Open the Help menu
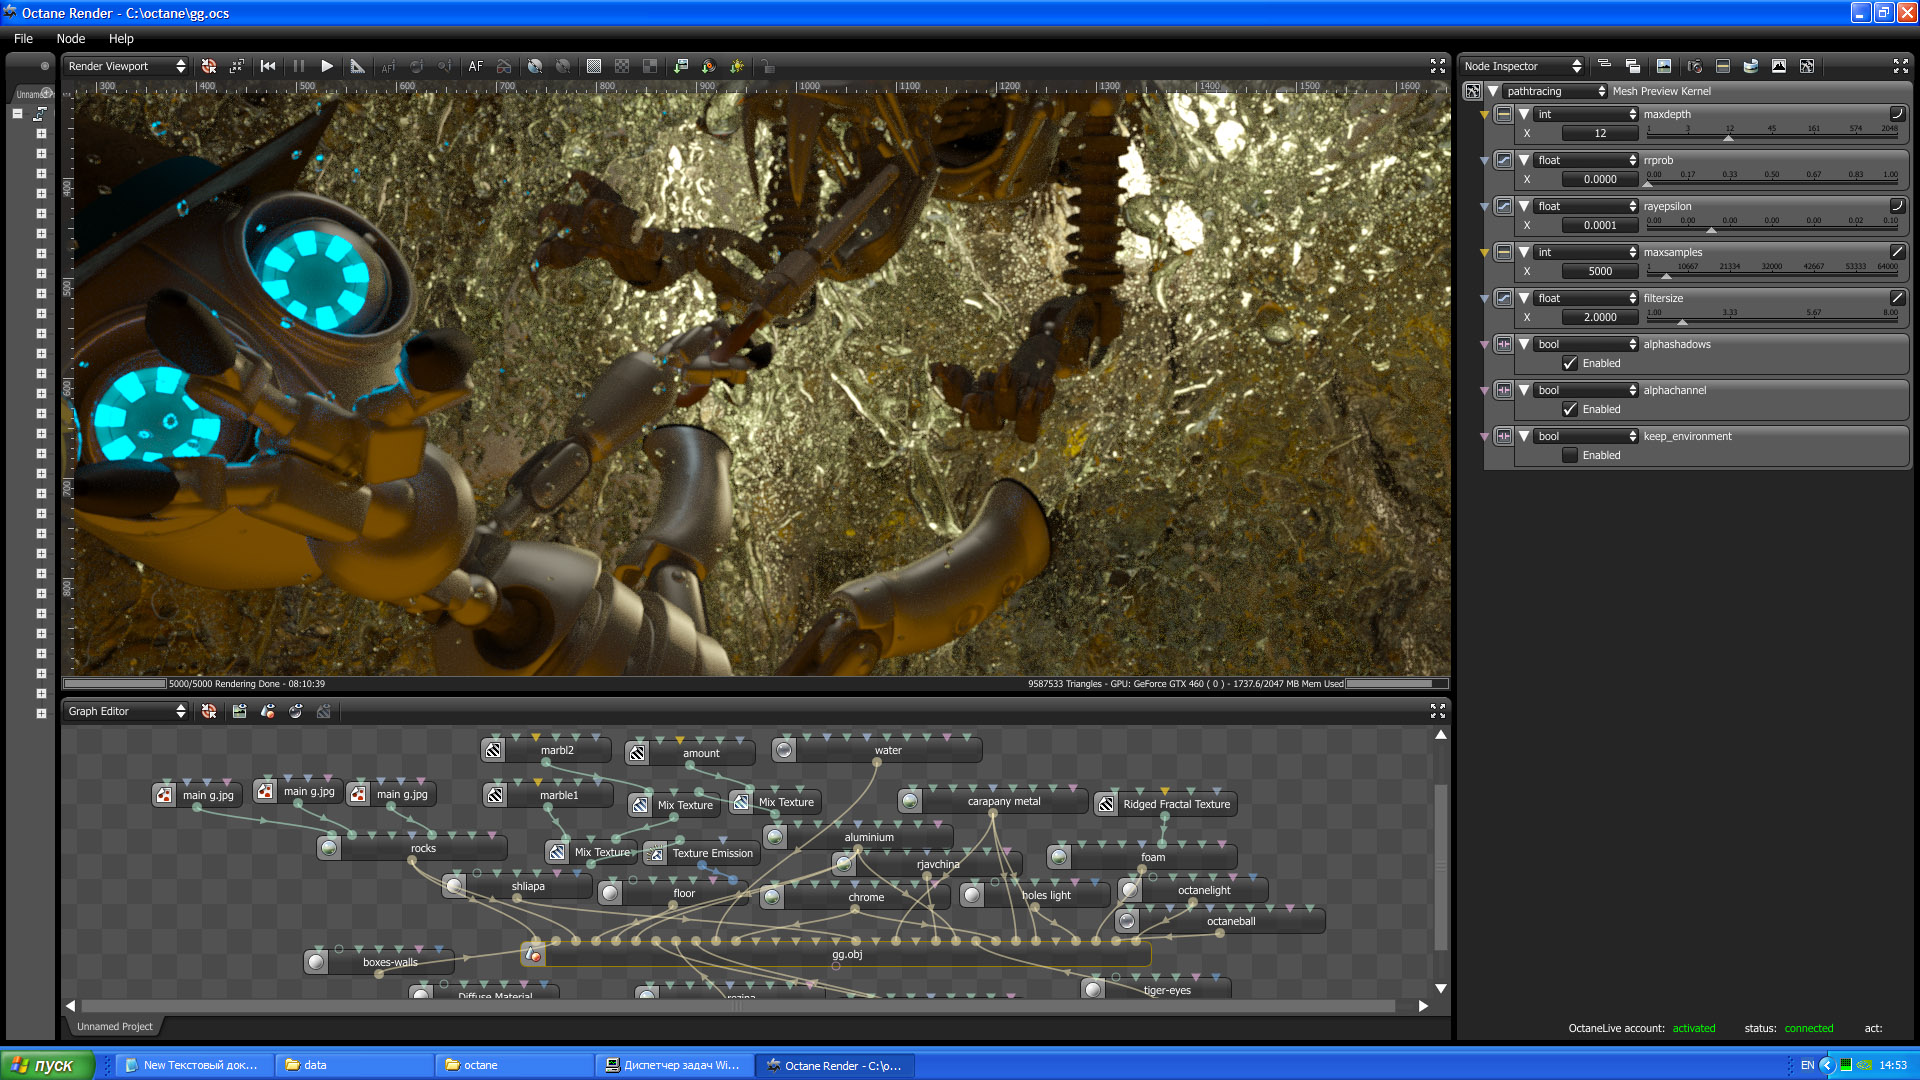This screenshot has height=1080, width=1920. pyautogui.click(x=121, y=38)
